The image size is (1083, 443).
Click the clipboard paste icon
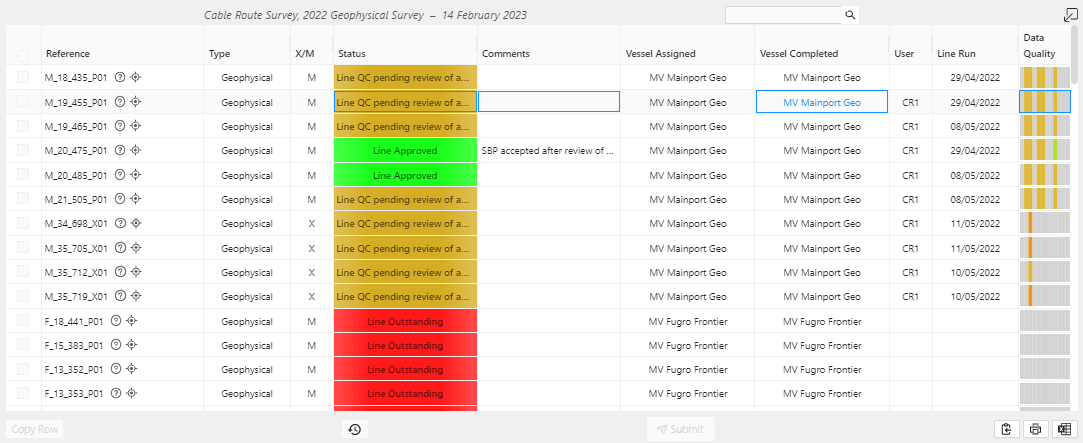[1006, 429]
